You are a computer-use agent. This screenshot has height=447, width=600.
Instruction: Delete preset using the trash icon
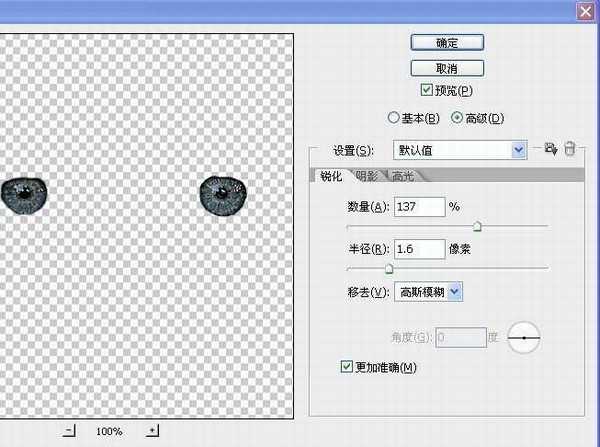[570, 149]
